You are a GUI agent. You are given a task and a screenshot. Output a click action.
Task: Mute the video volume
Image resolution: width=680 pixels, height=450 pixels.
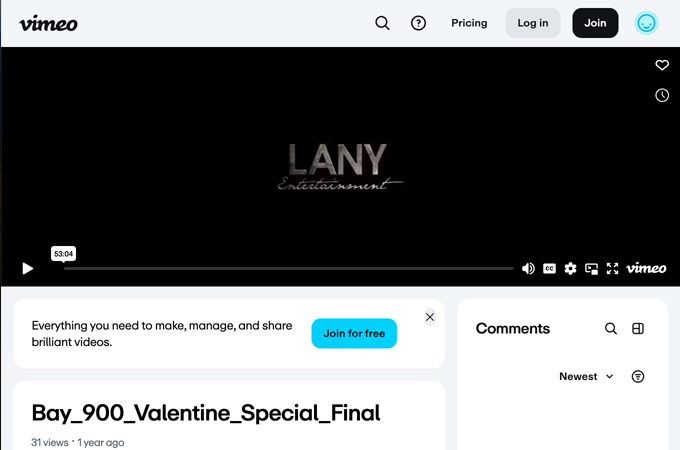pos(528,268)
